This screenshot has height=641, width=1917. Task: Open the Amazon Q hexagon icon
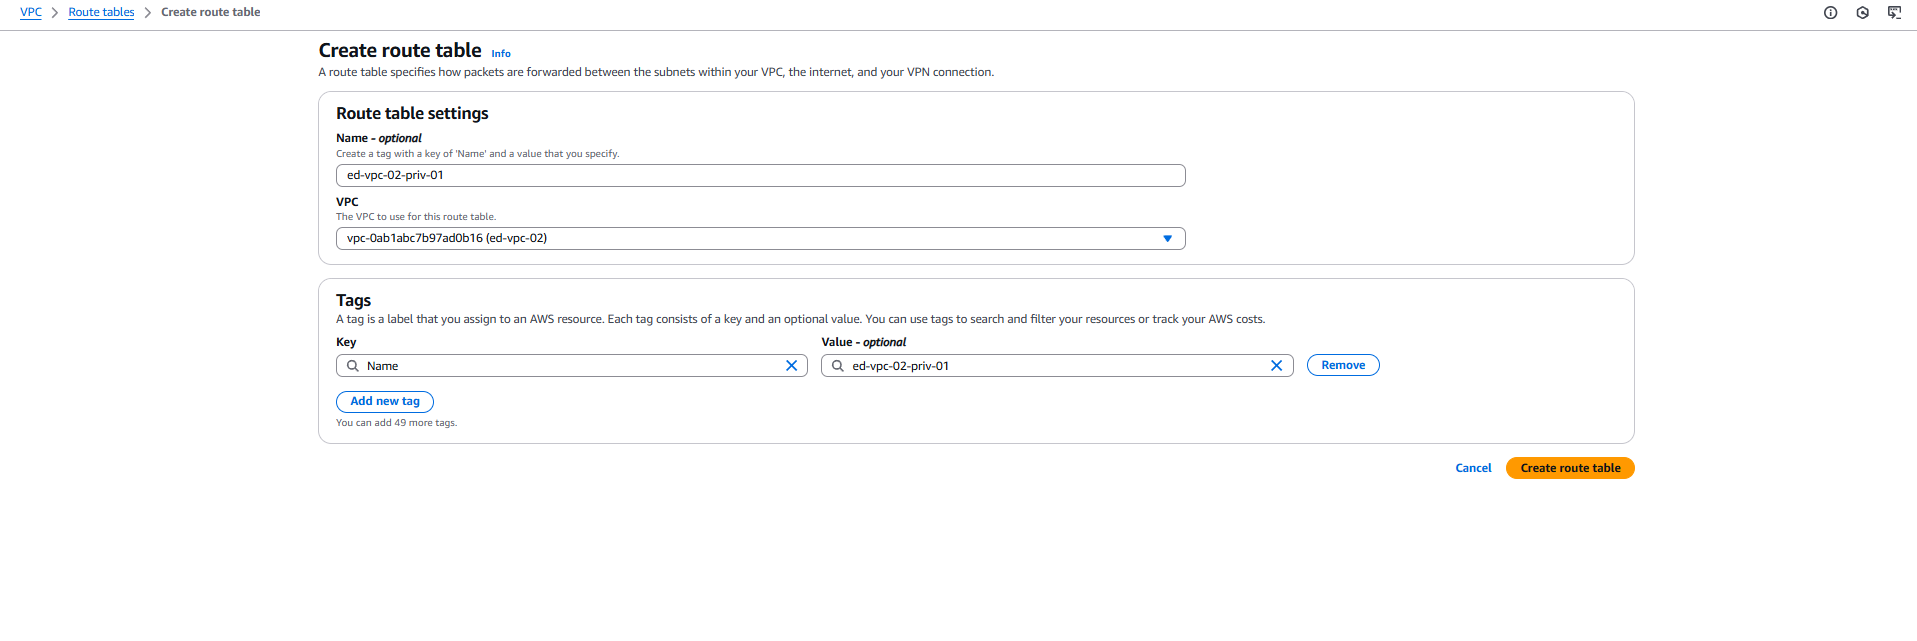1862,13
